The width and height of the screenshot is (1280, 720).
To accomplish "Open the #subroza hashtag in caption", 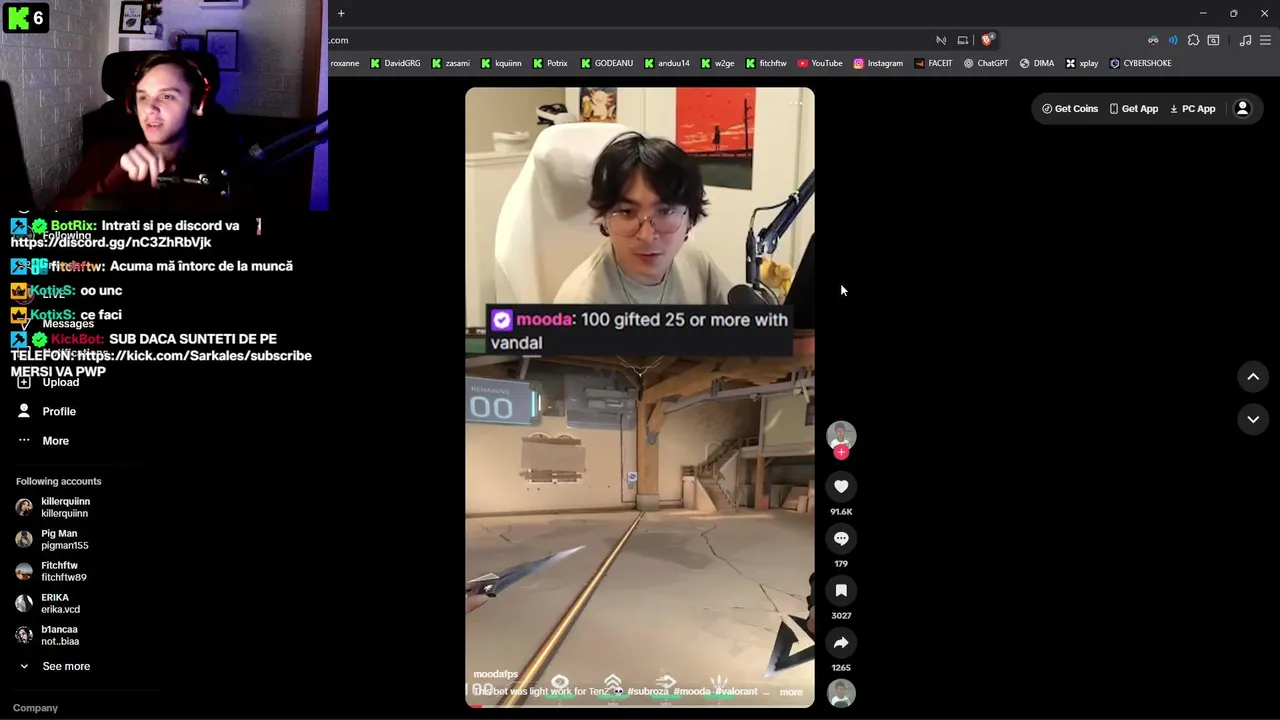I will 648,692.
